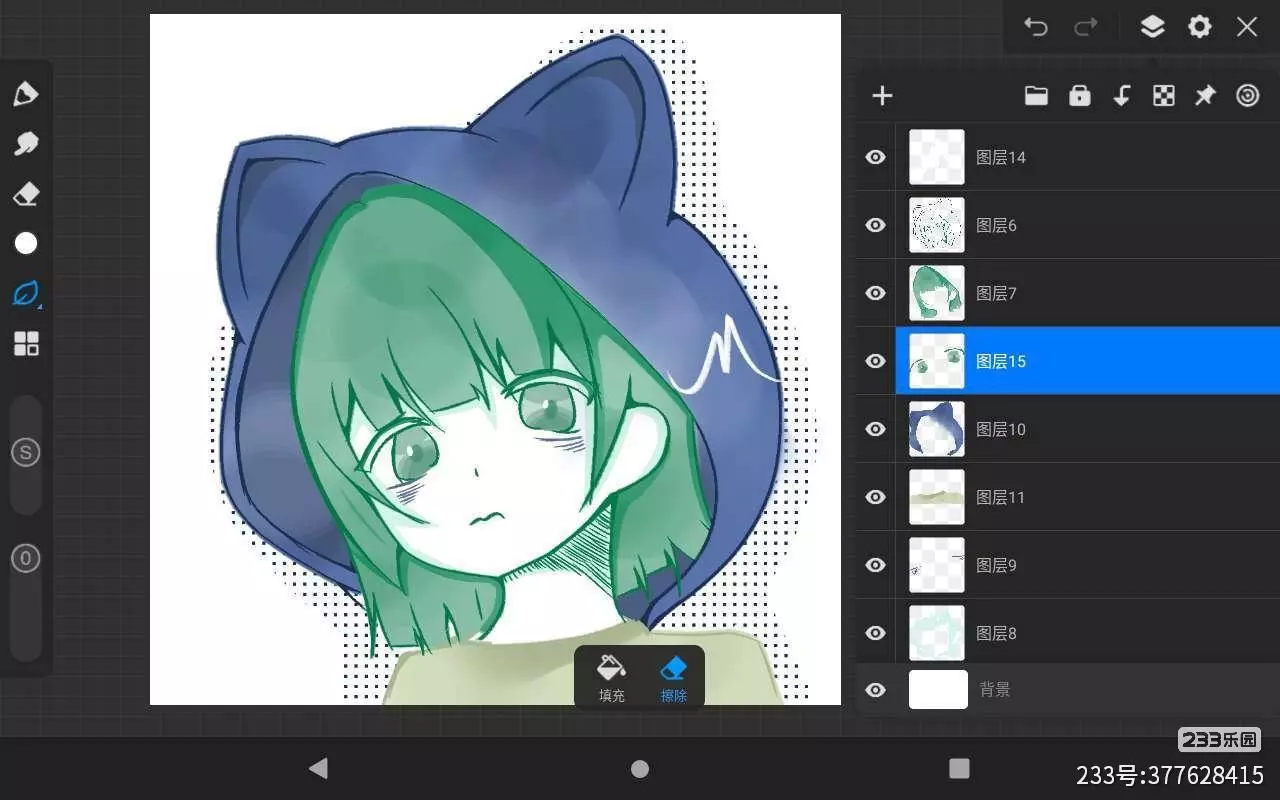Screen dimensions: 1280x800
Task: Hide layer 图层14
Action: 876,157
